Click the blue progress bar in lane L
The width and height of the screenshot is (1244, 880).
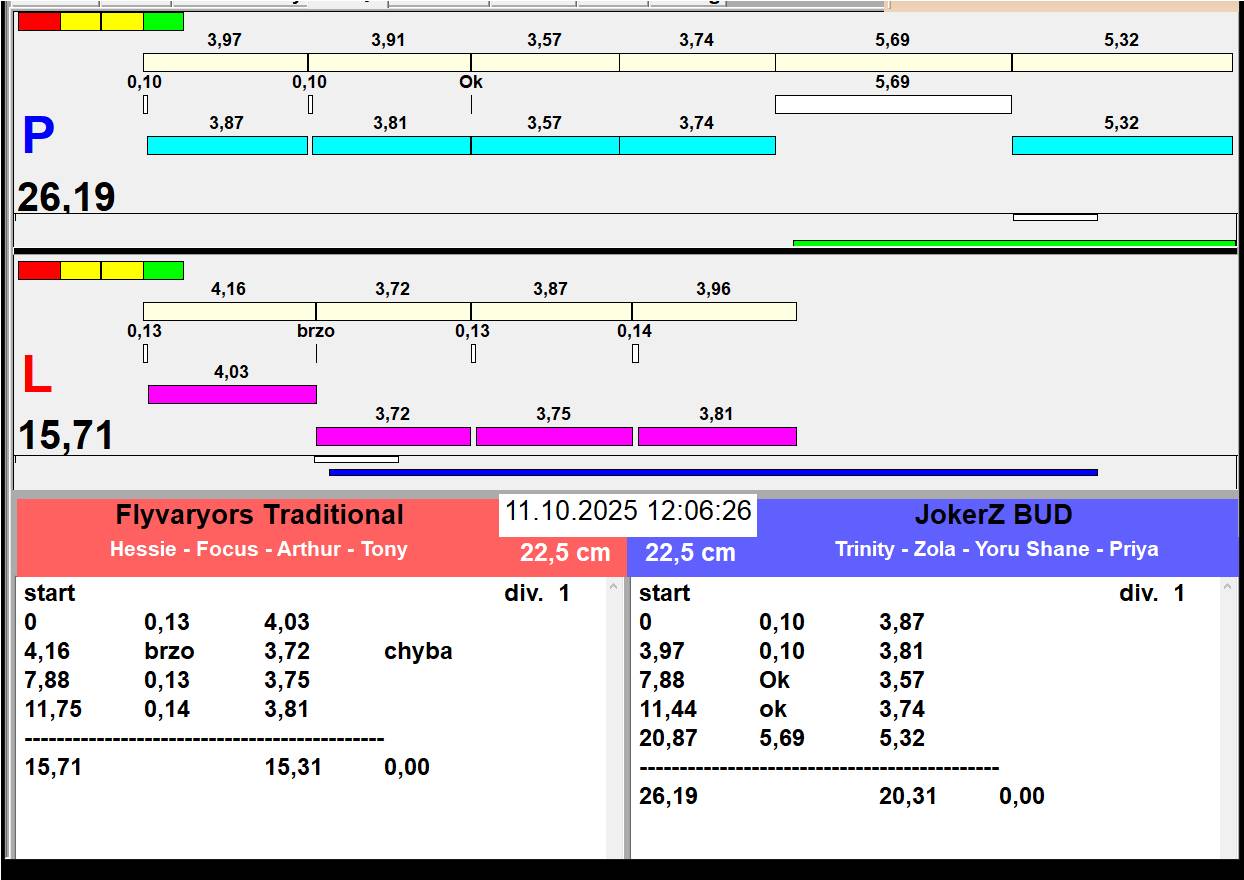coord(713,472)
